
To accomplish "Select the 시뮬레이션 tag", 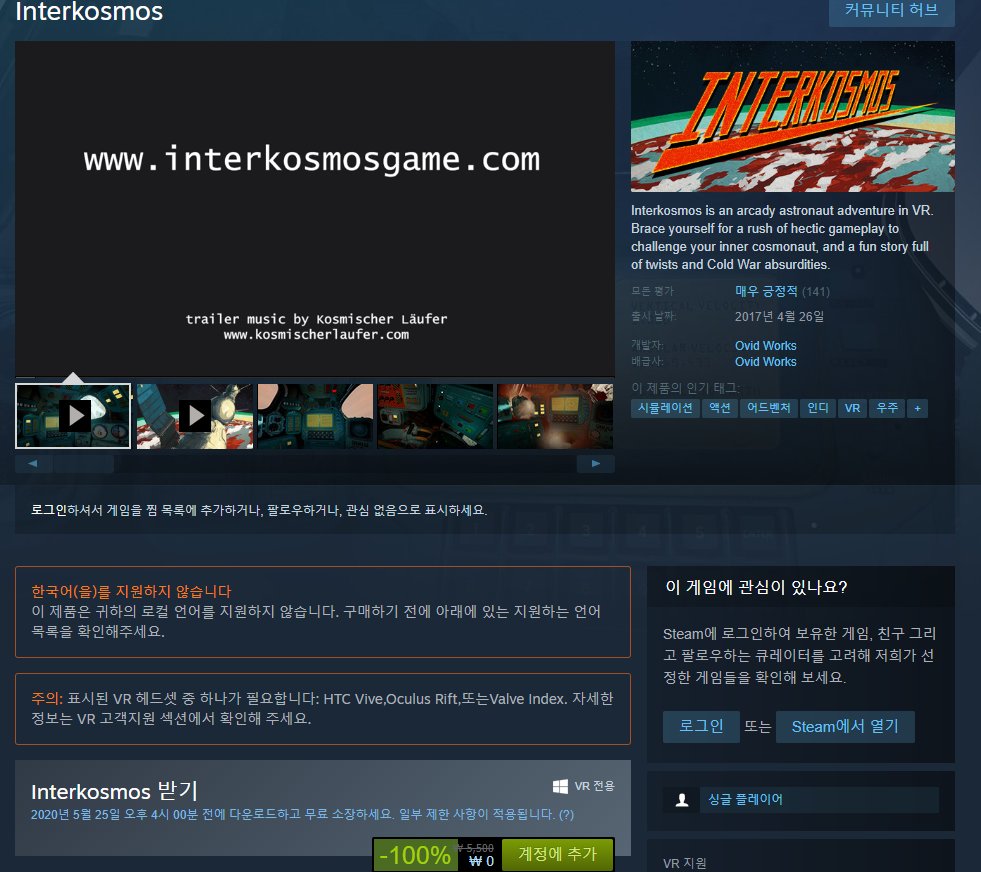I will pos(665,408).
